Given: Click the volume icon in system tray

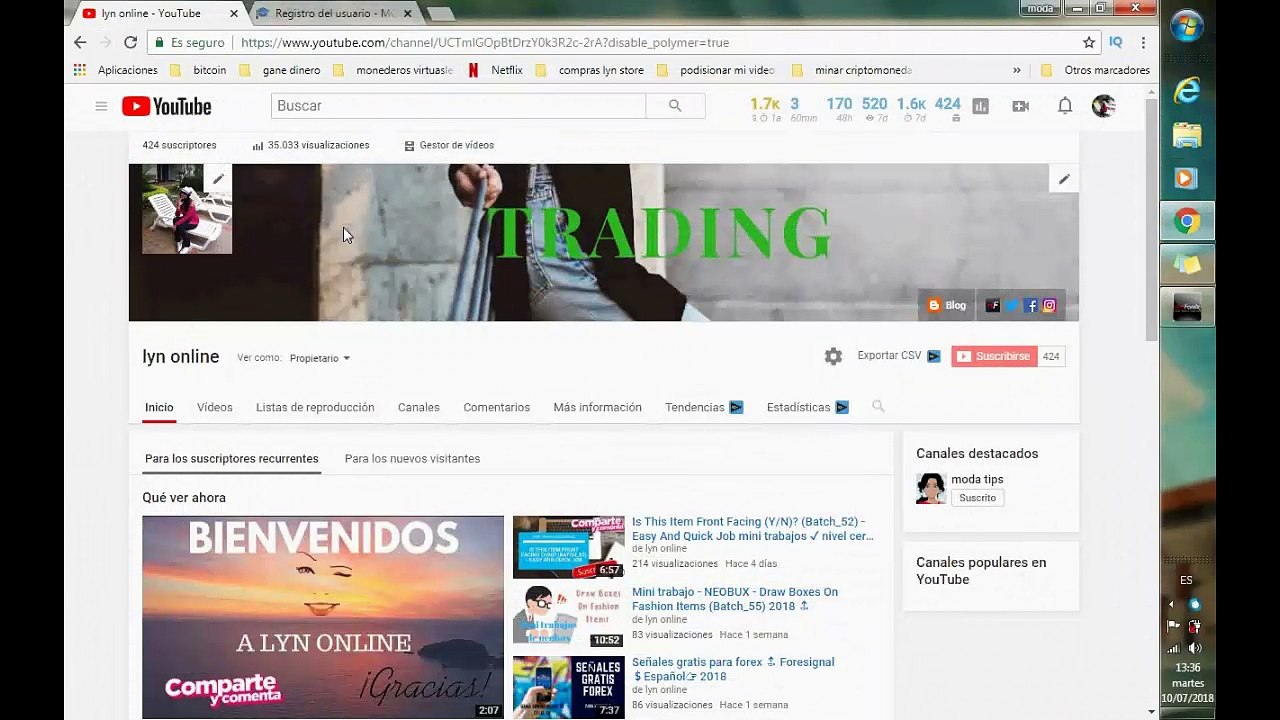Looking at the screenshot, I should pos(1195,648).
